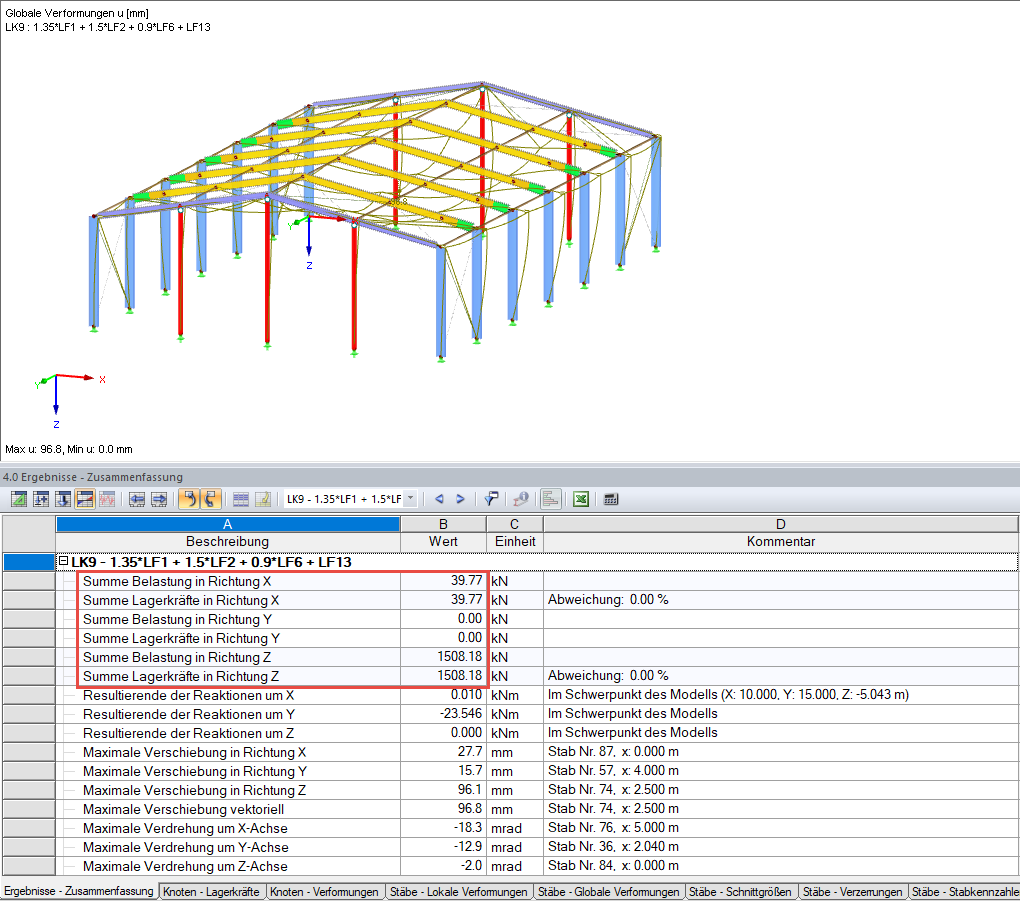1020x901 pixels.
Task: Collapse the LK9 results group
Action: [x=64, y=561]
